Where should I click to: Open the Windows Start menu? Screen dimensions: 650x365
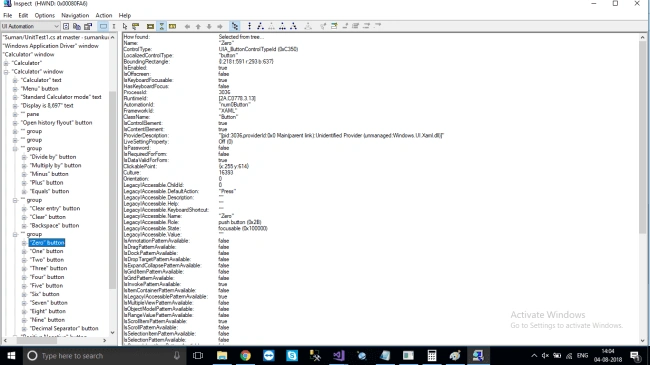[11, 356]
